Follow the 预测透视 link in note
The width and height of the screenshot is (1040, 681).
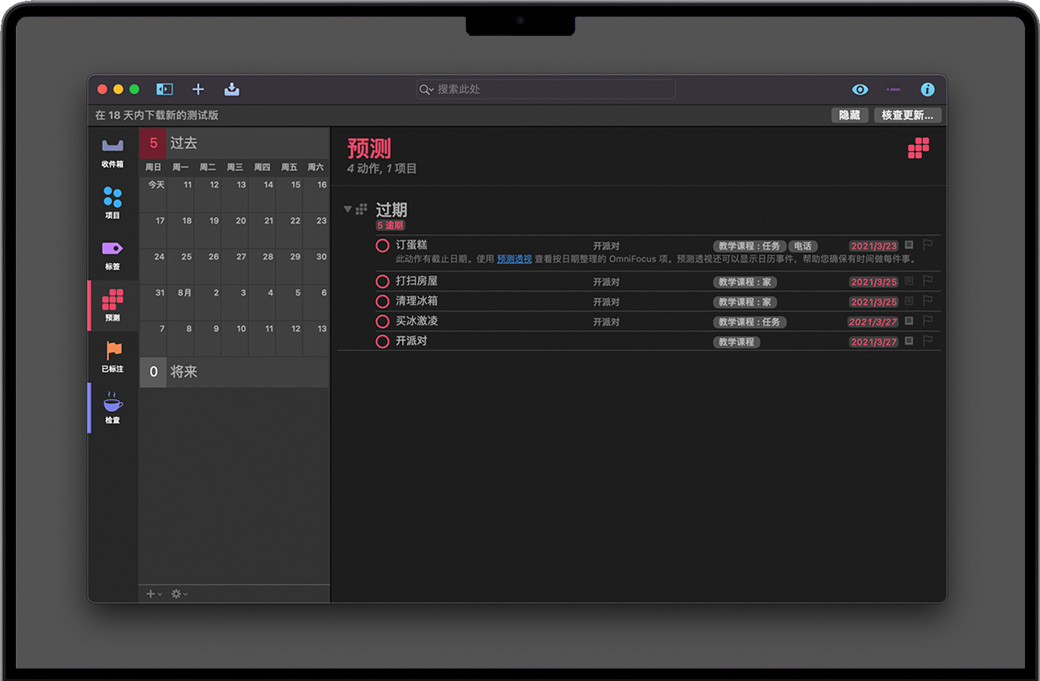point(514,259)
